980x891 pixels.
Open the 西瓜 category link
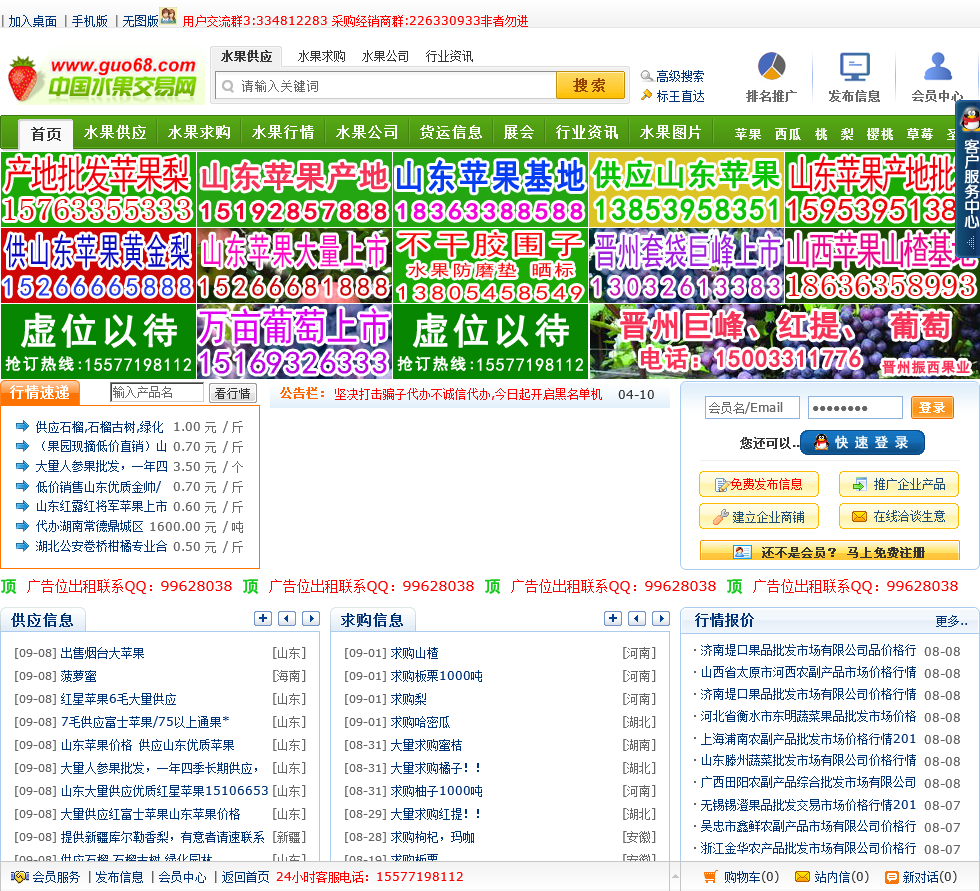point(788,134)
